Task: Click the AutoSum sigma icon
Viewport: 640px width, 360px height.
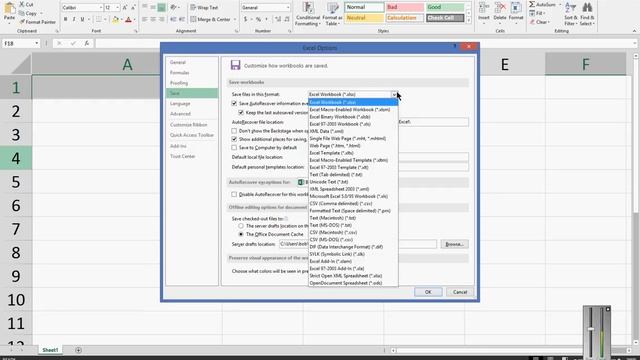Action: click(x=532, y=4)
